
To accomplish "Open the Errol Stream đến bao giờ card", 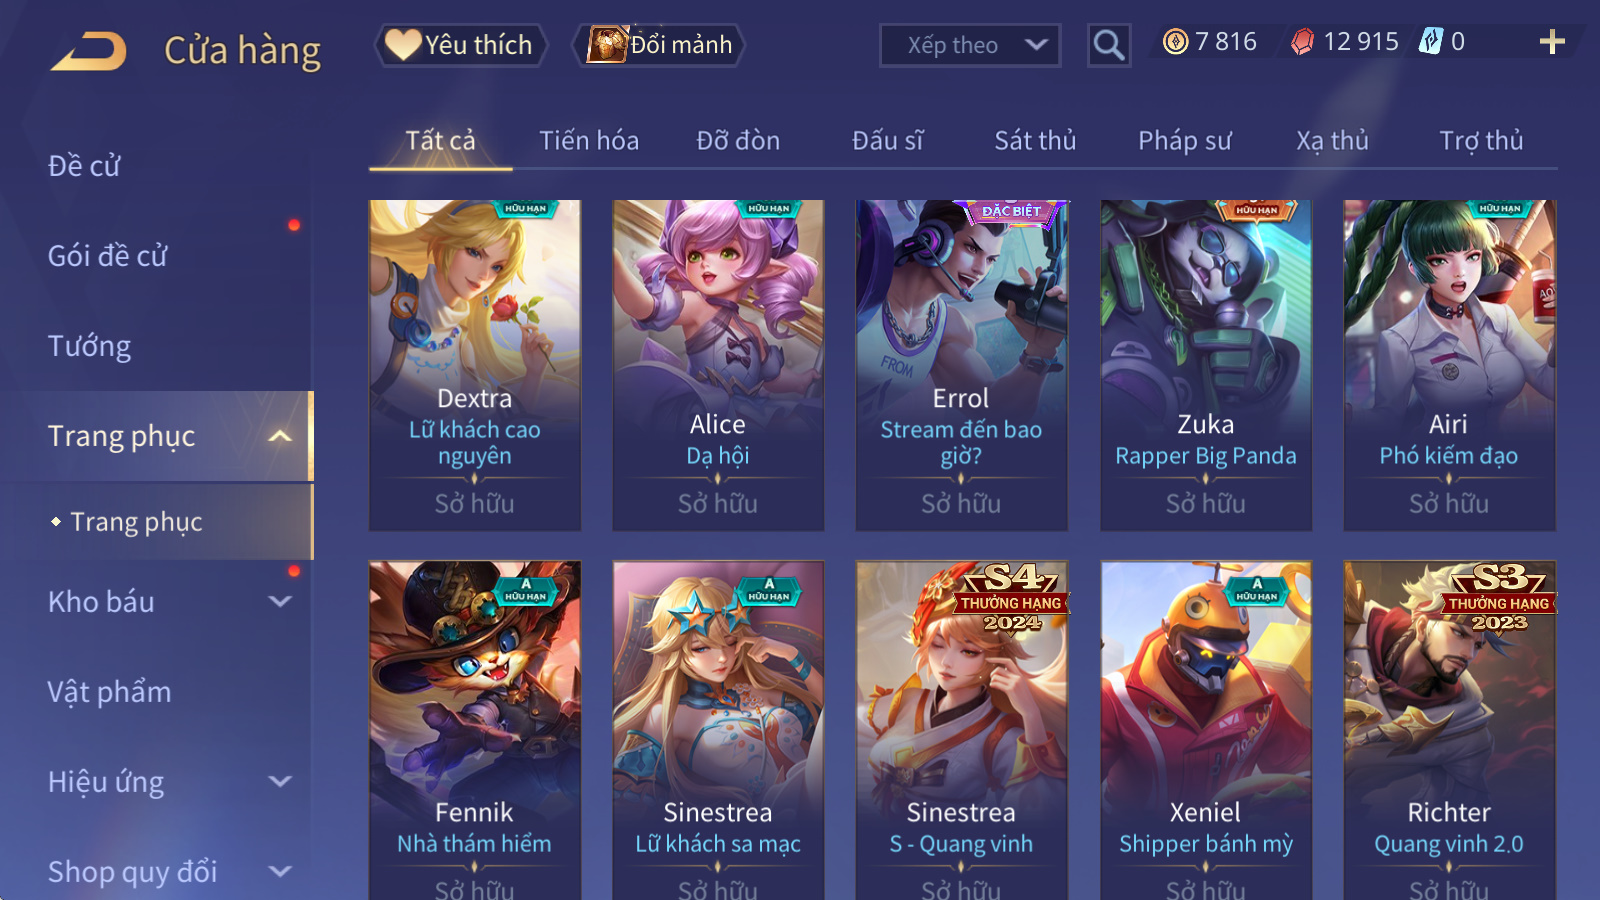I will 961,365.
